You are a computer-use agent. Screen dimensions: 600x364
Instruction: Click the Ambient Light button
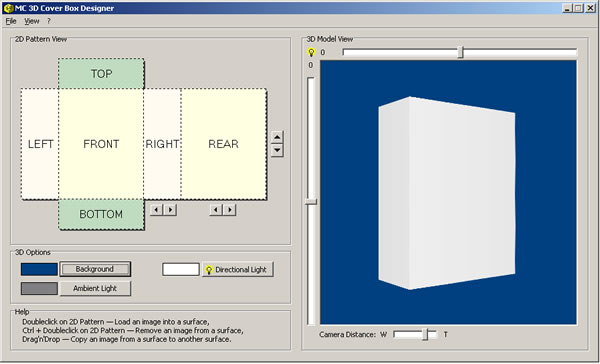click(95, 288)
